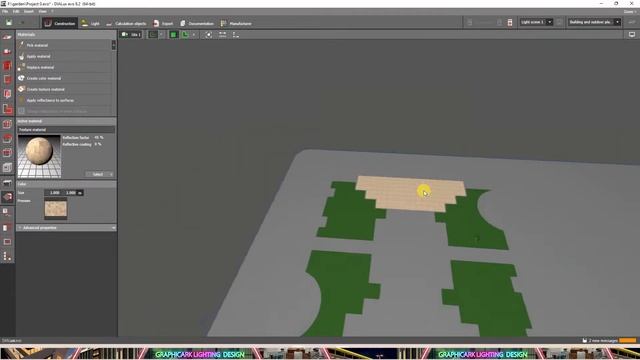Click the red L-shaped sidebar tool icon
The height and width of the screenshot is (360, 640).
(7, 109)
